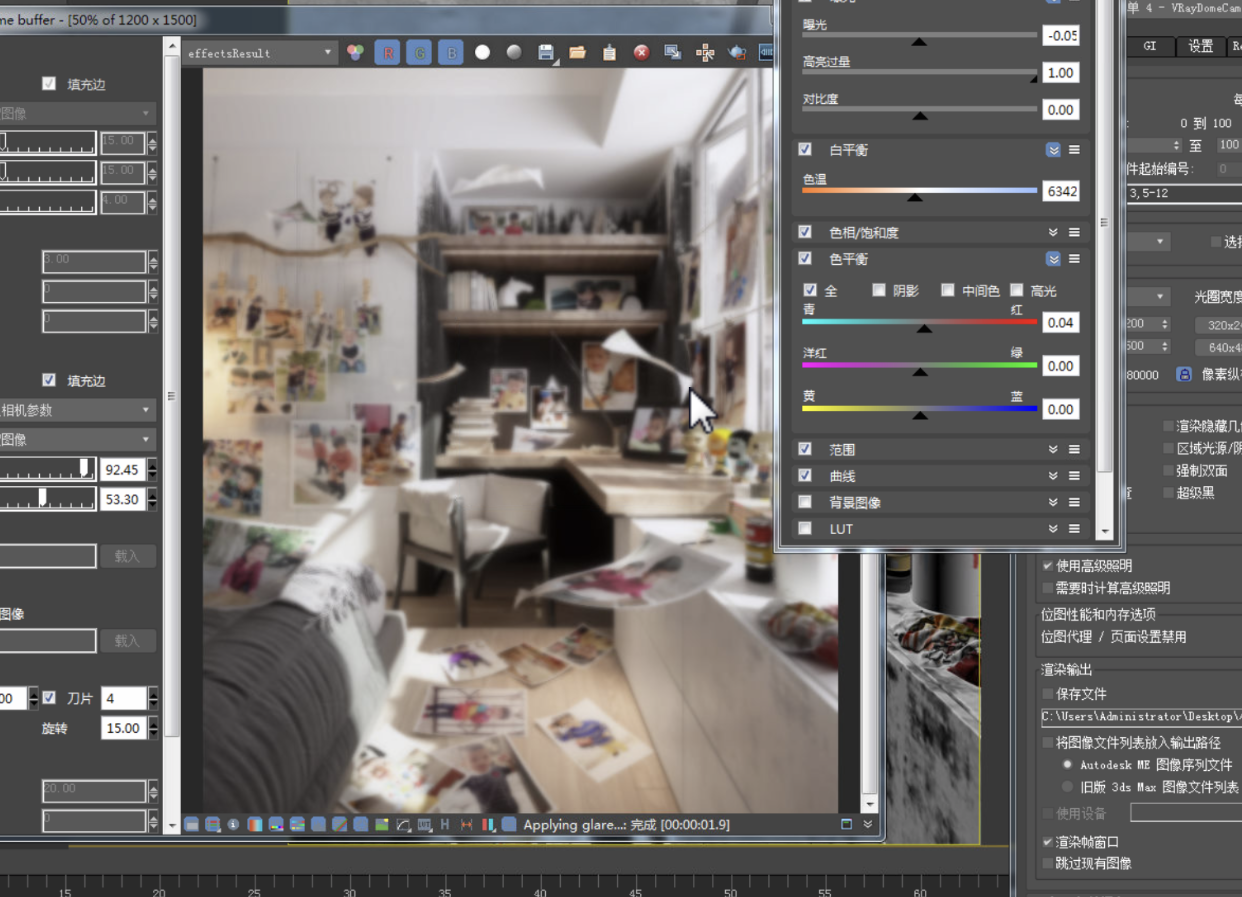Click the 曝光 value input field
This screenshot has width=1242, height=897.
[1060, 35]
